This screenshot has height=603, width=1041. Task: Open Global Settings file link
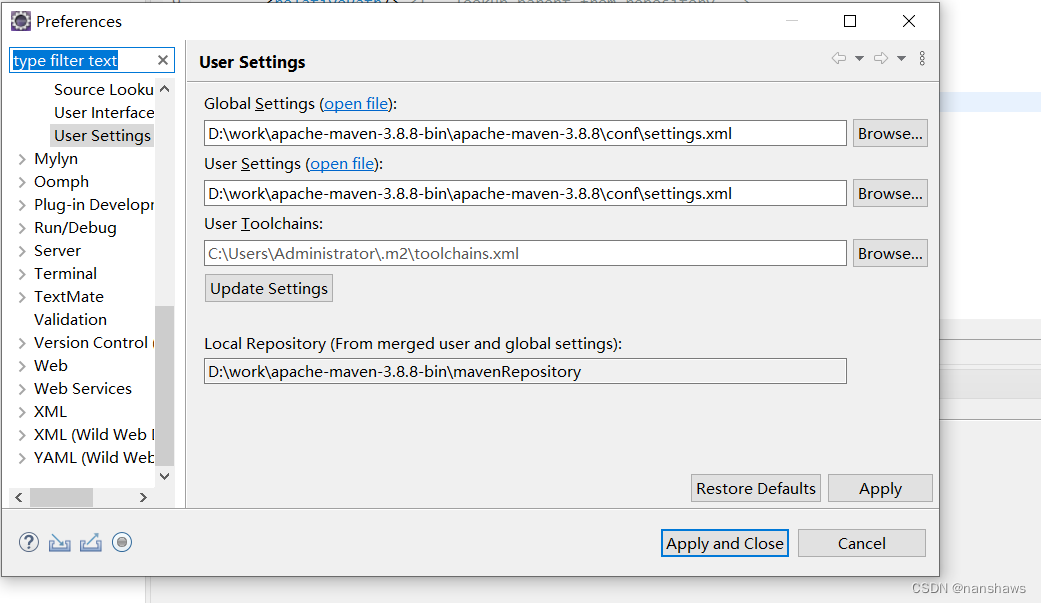356,104
